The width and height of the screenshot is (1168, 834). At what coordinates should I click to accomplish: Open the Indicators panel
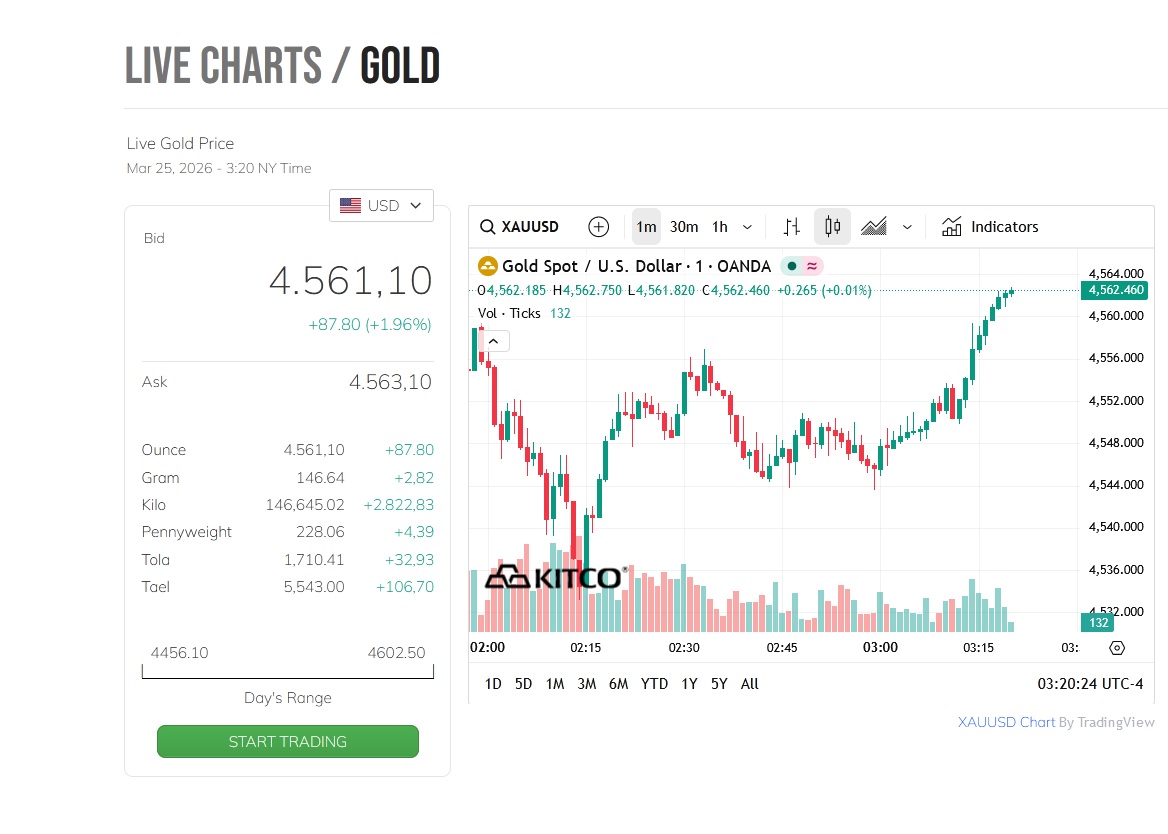click(x=990, y=227)
